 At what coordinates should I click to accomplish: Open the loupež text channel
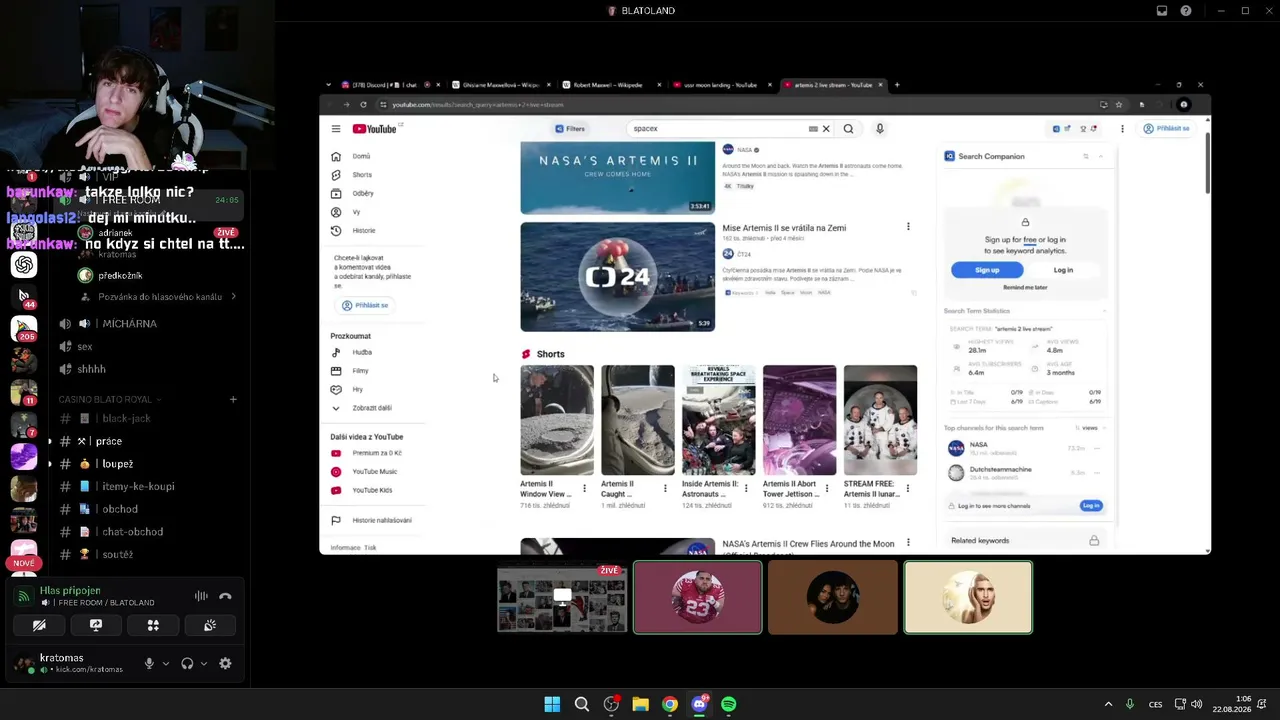117,465
